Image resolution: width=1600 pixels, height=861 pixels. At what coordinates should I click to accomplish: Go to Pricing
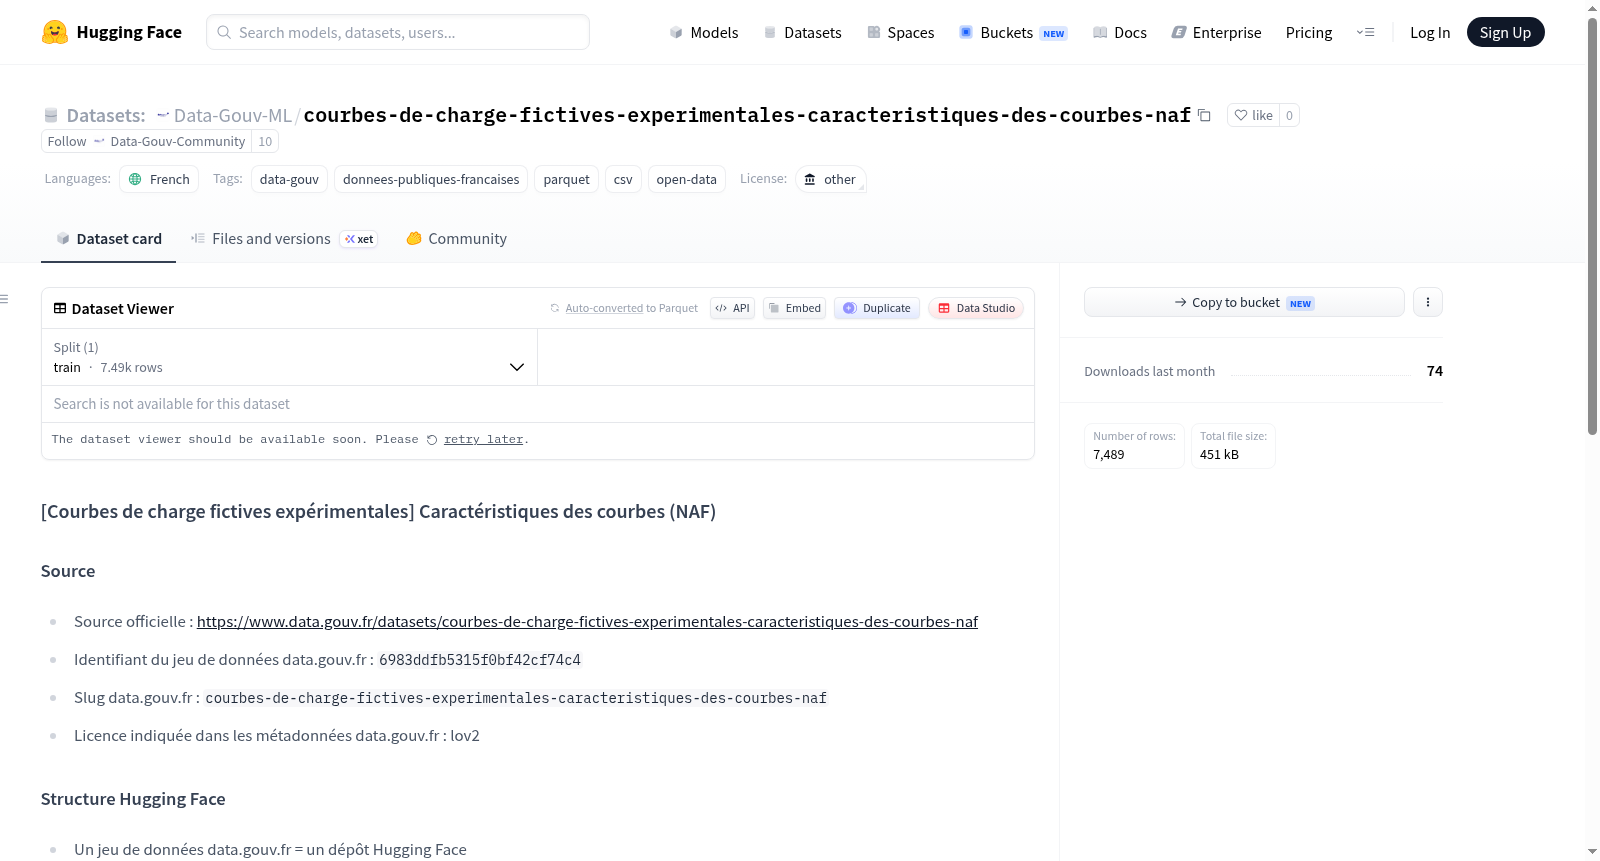coord(1309,32)
